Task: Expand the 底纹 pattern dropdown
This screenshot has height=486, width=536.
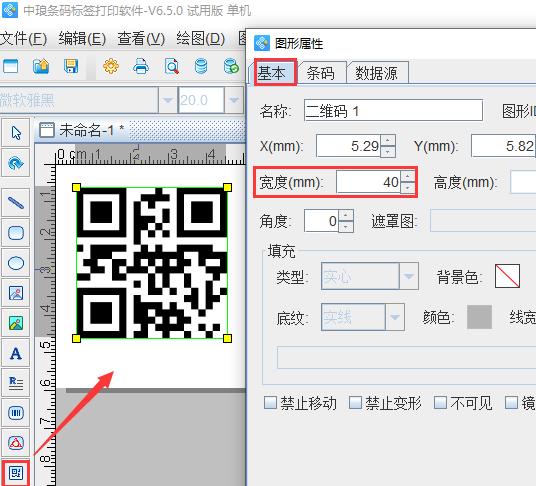Action: point(395,317)
